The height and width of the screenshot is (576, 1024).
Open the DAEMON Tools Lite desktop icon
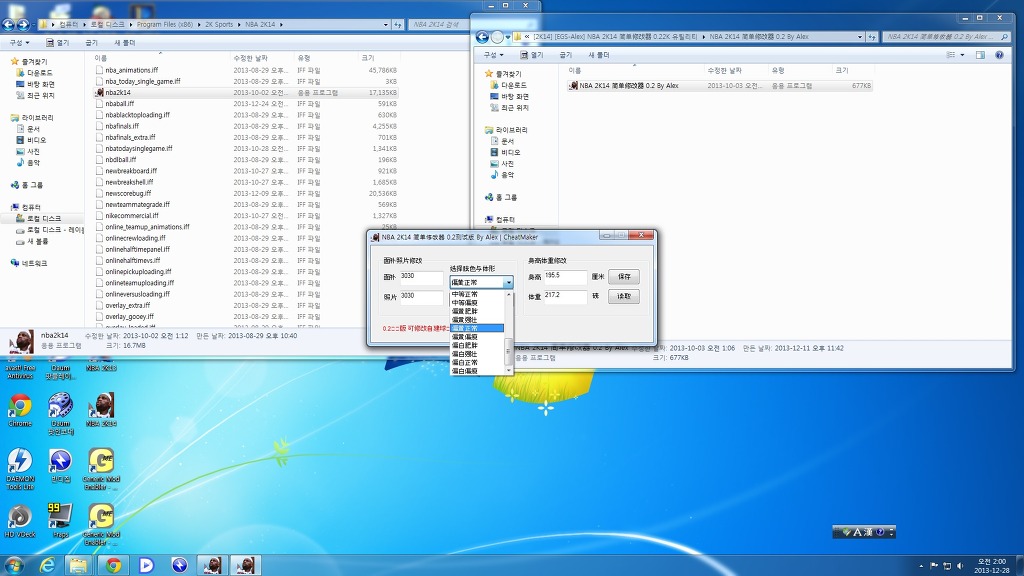[x=20, y=461]
